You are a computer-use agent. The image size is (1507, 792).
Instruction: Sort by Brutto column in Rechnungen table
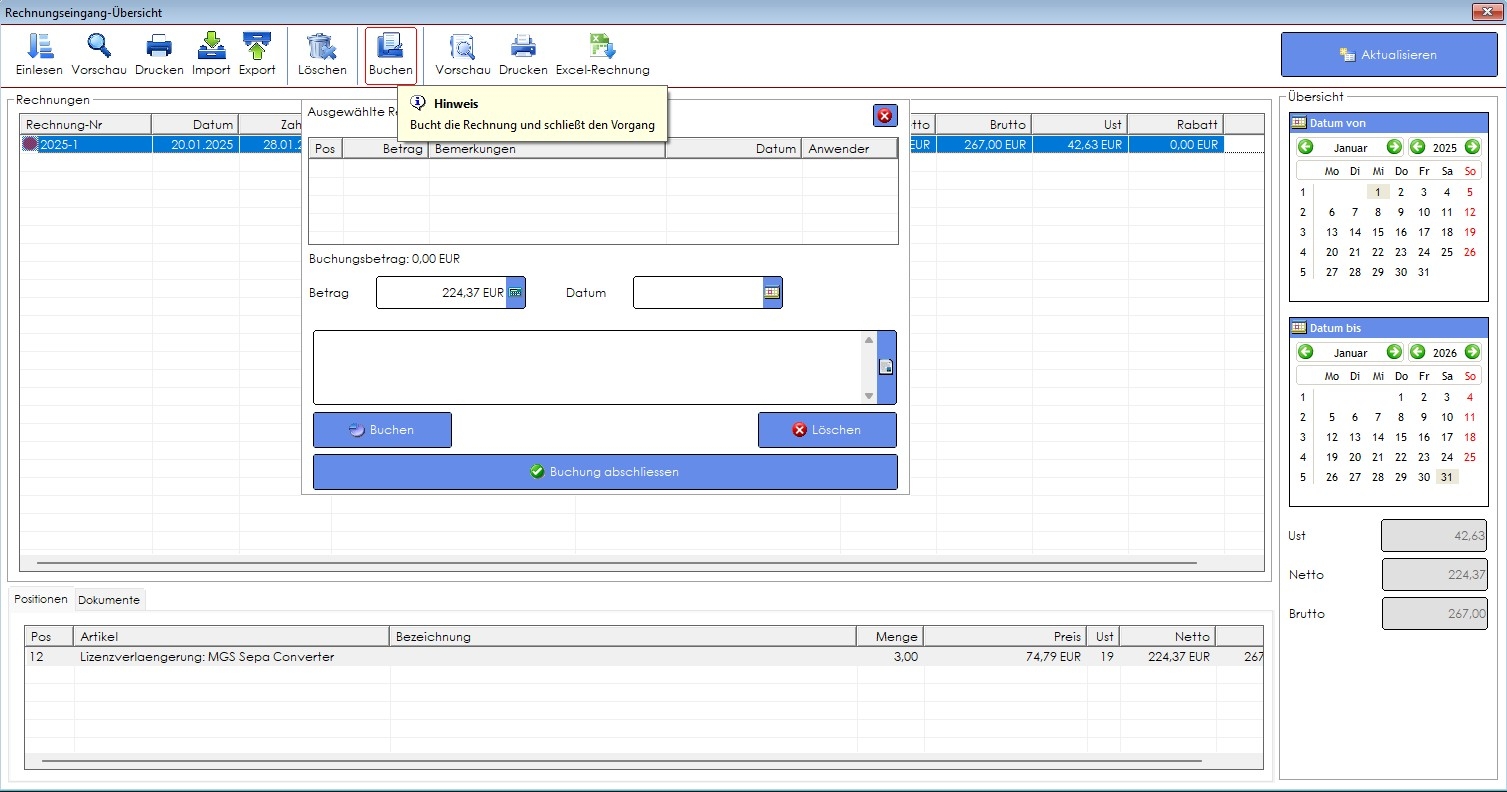pyautogui.click(x=983, y=124)
